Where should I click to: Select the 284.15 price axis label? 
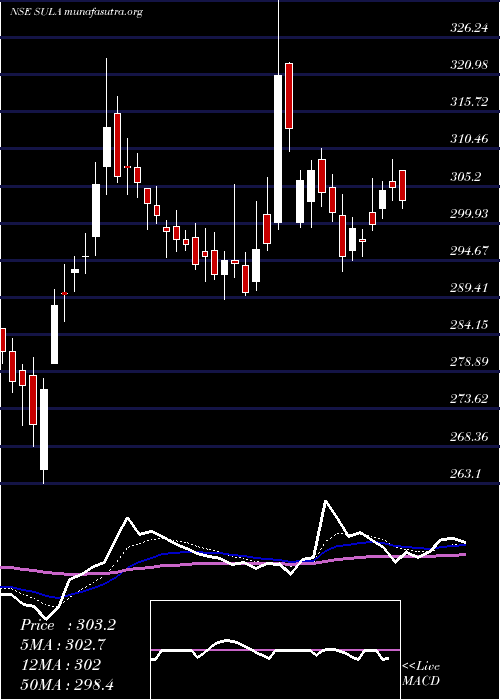click(x=469, y=325)
